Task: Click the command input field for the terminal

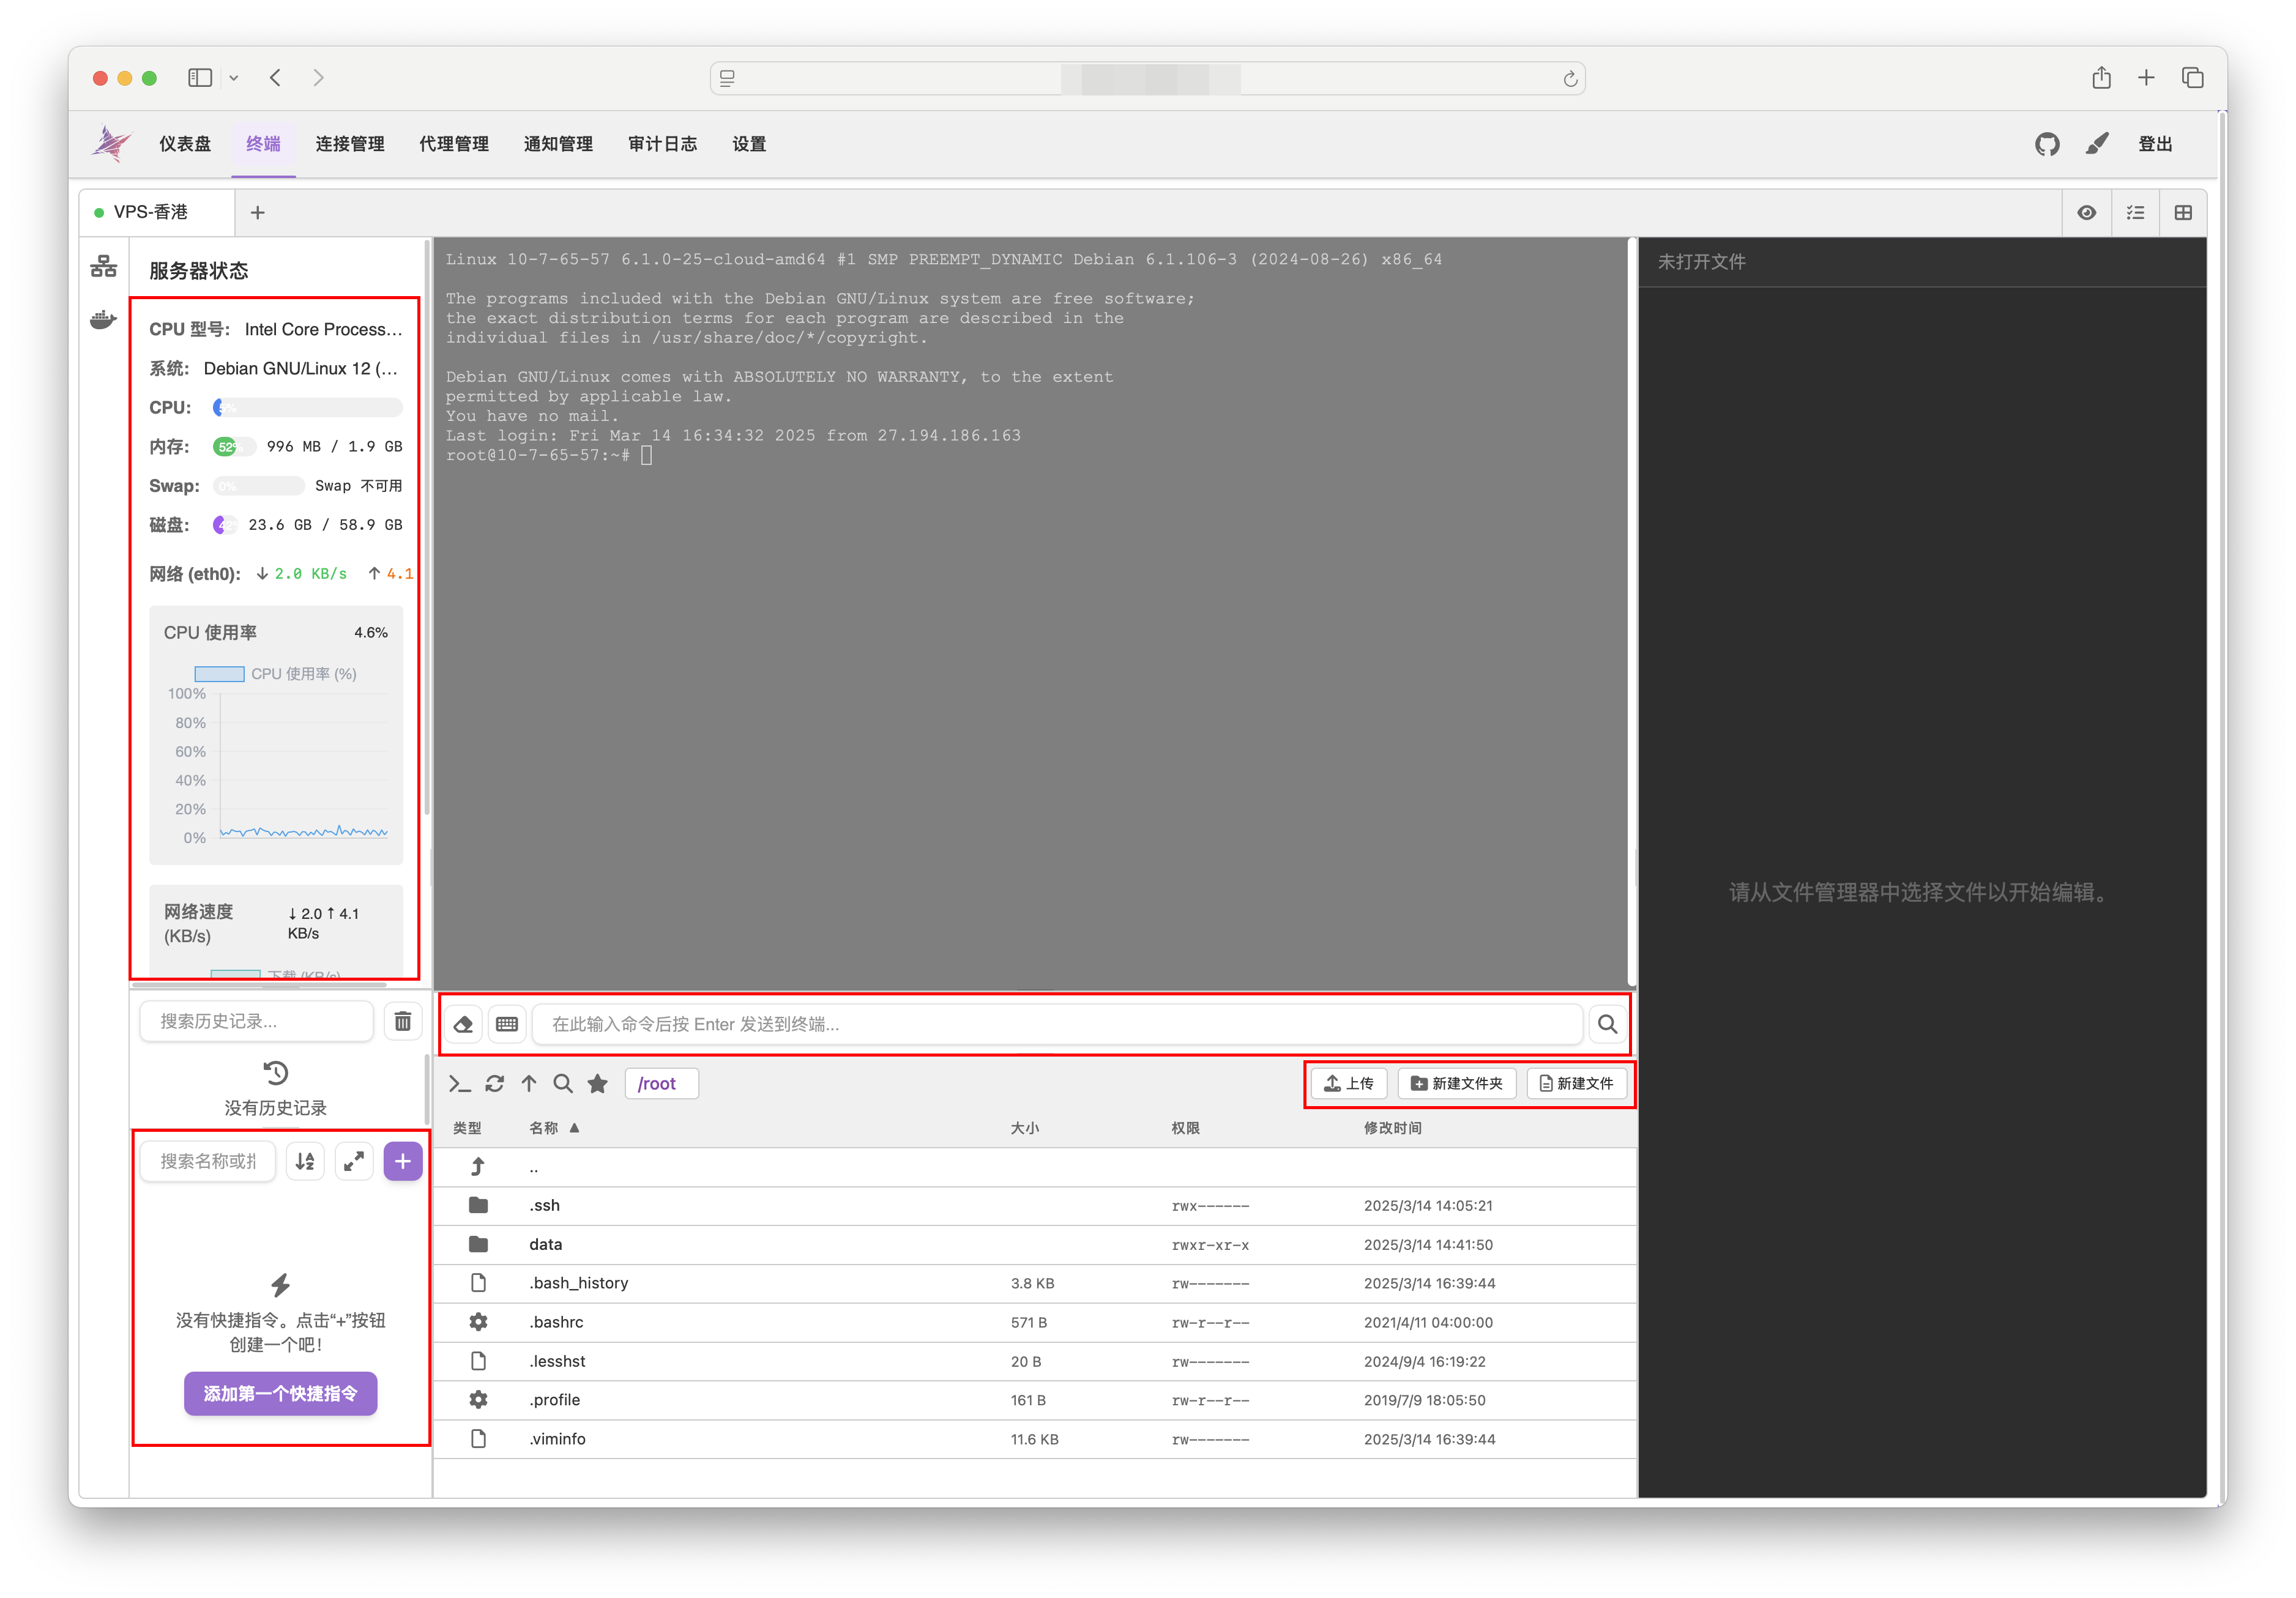Action: (1056, 1024)
